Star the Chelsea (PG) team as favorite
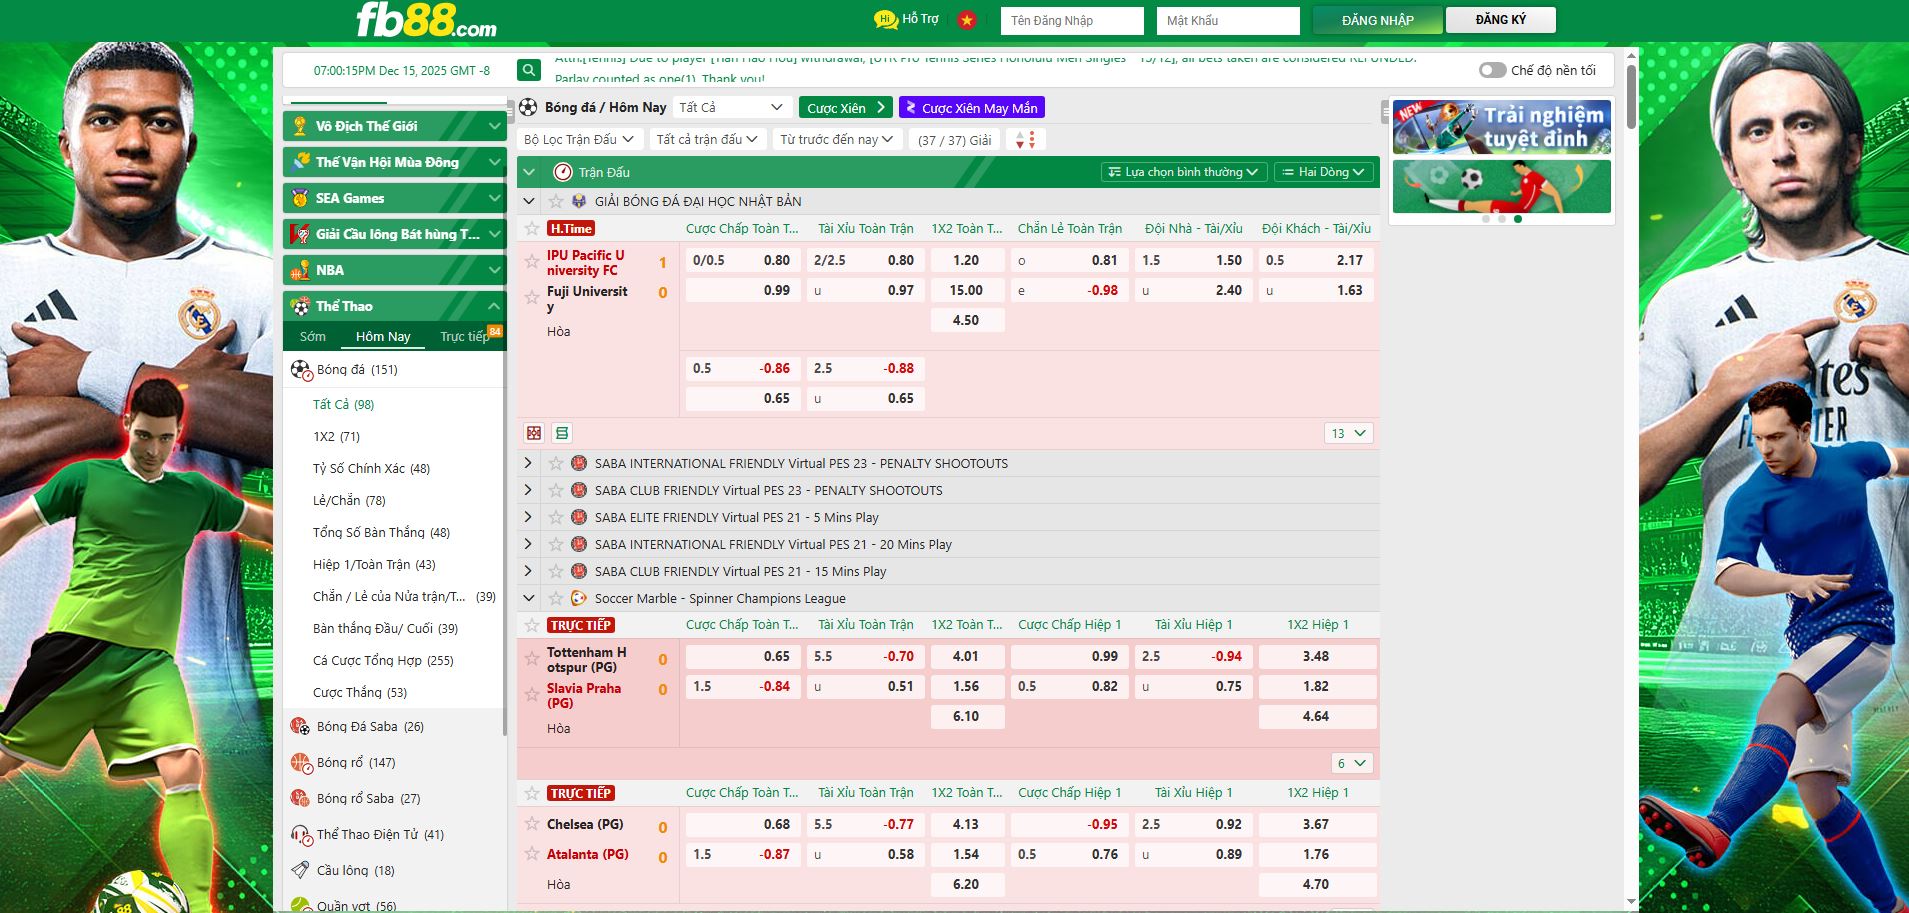Viewport: 1909px width, 913px height. (532, 824)
